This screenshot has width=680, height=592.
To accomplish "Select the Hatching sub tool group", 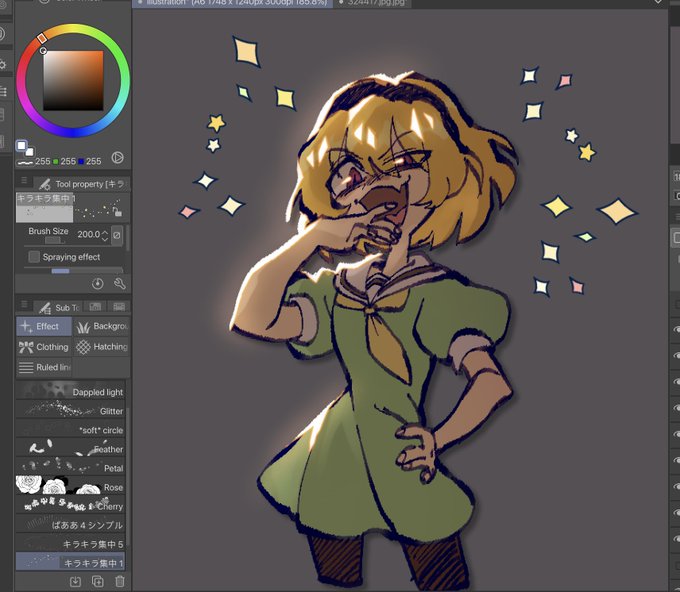I will pyautogui.click(x=101, y=347).
